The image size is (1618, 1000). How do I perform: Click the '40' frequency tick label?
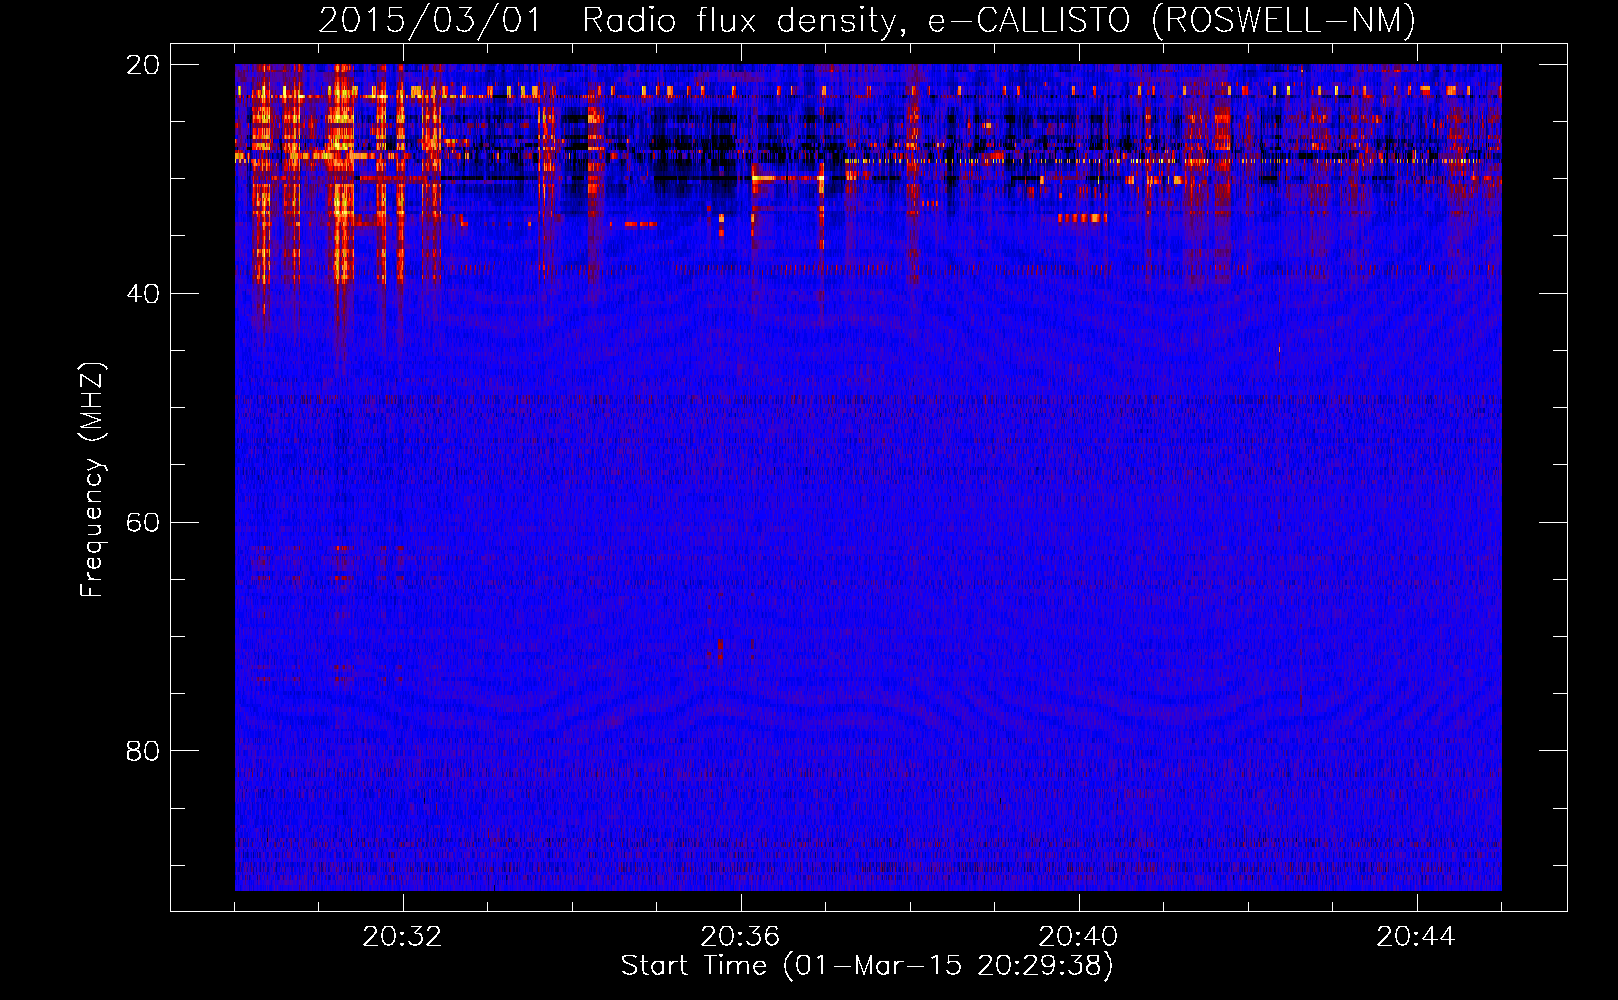click(142, 294)
